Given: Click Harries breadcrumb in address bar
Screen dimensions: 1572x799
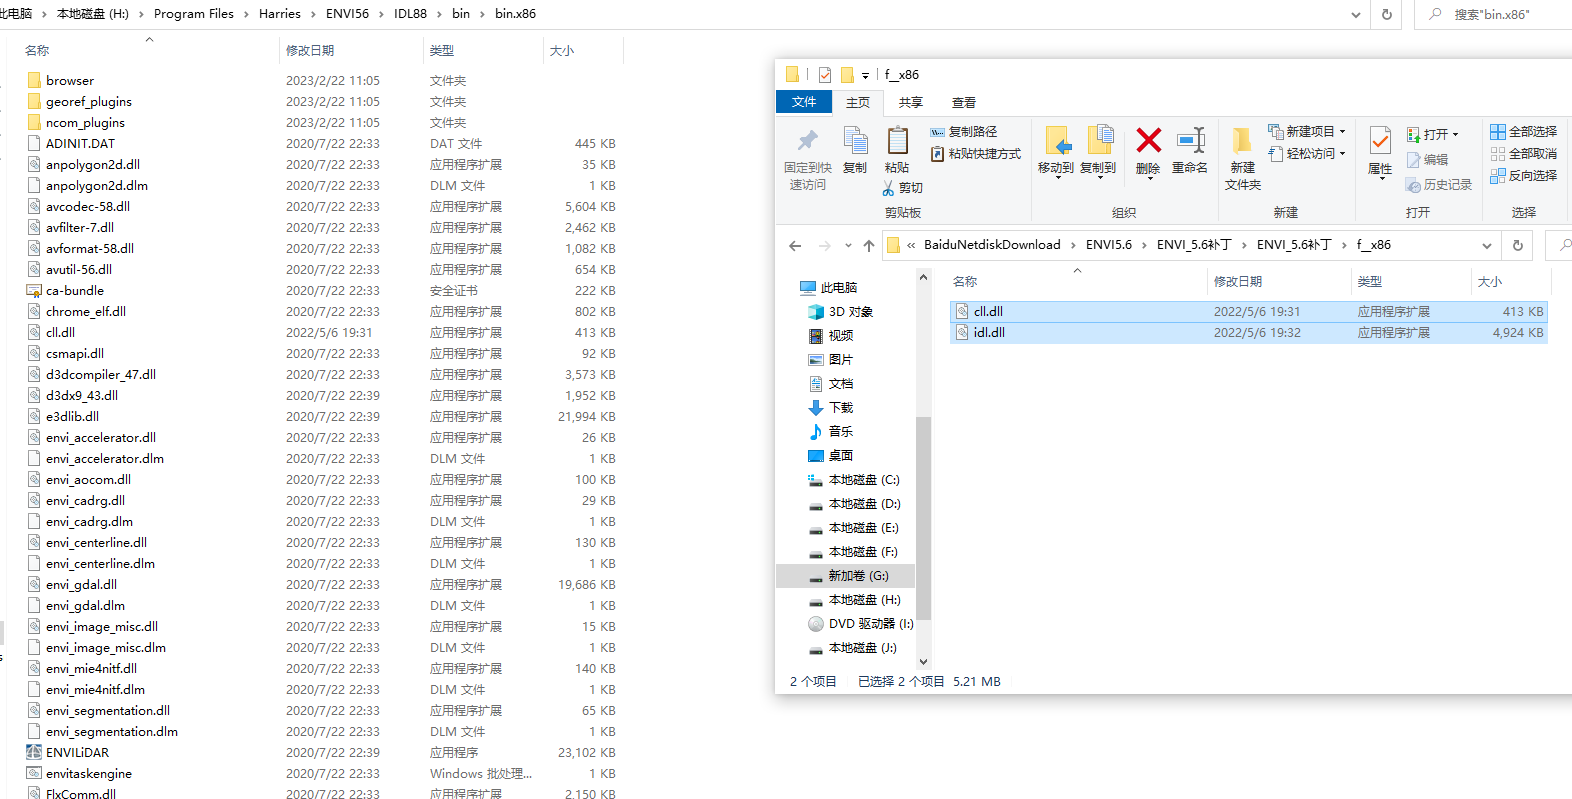Looking at the screenshot, I should coord(280,14).
